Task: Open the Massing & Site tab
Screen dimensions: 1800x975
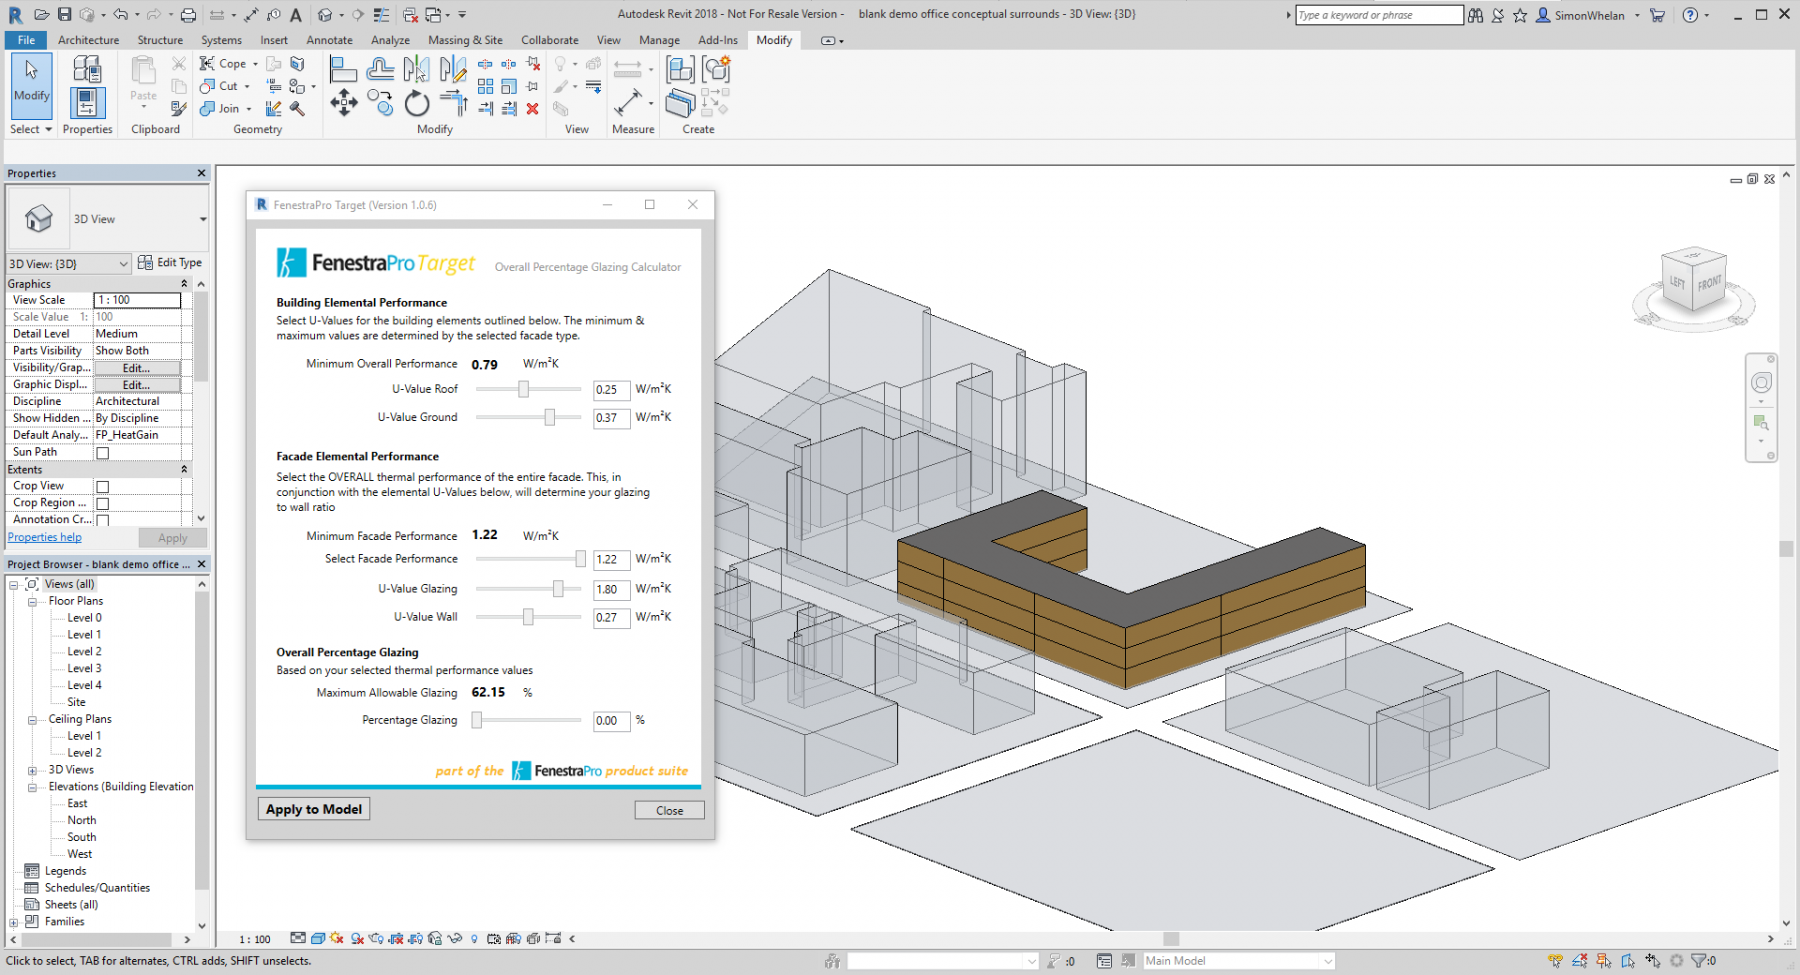Action: coord(465,40)
